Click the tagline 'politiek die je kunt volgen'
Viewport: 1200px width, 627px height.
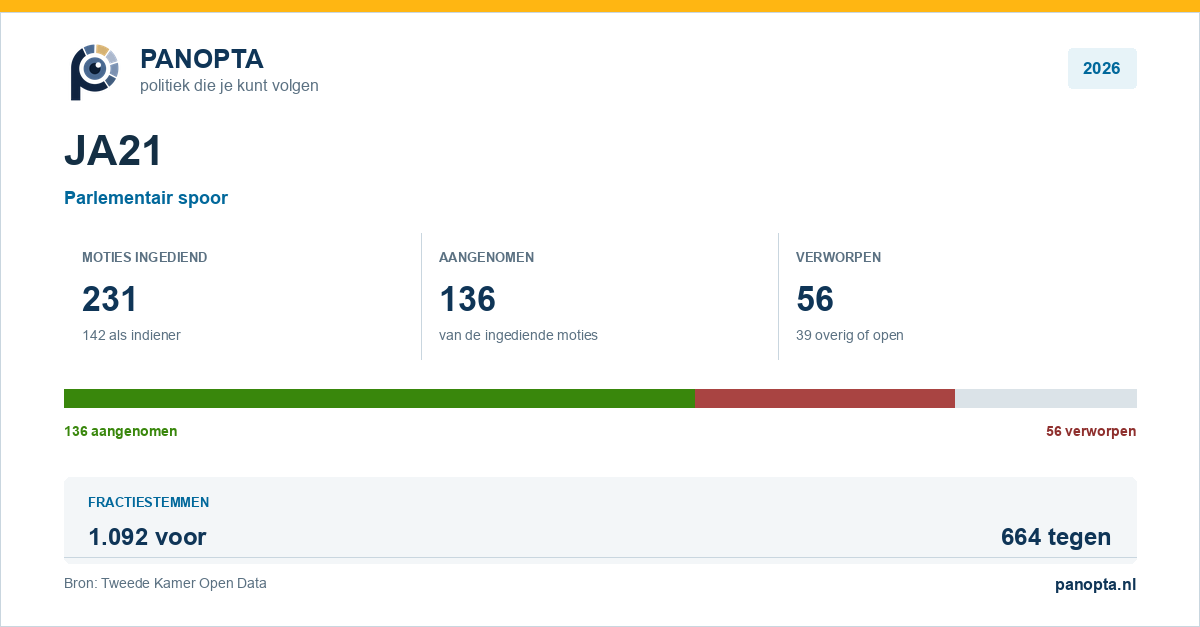pos(229,86)
